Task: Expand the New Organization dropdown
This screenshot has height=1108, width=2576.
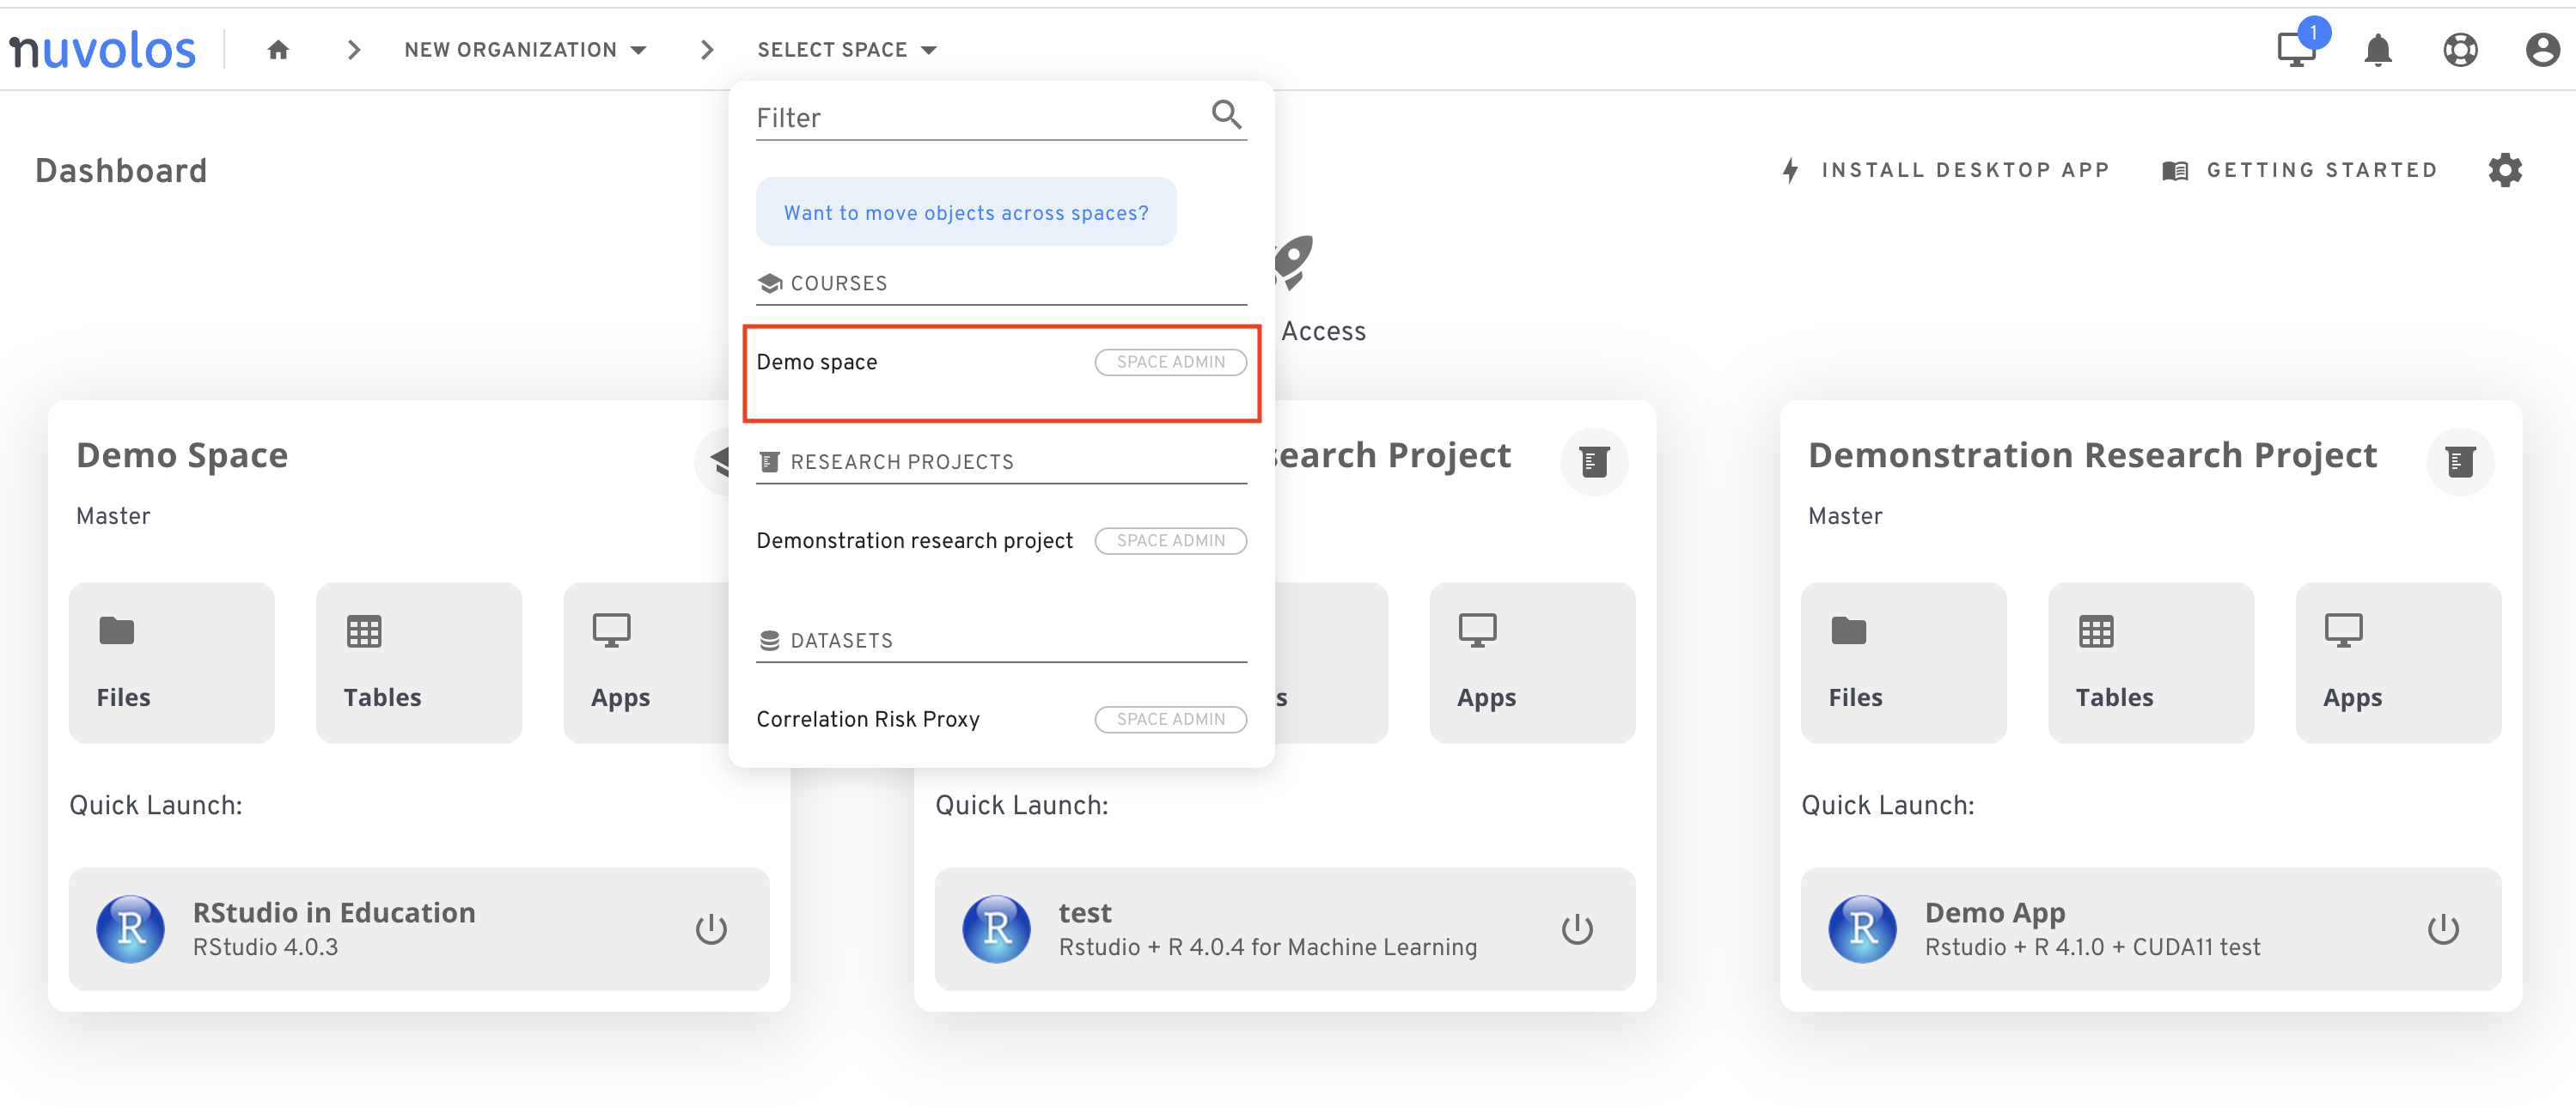Action: point(526,50)
